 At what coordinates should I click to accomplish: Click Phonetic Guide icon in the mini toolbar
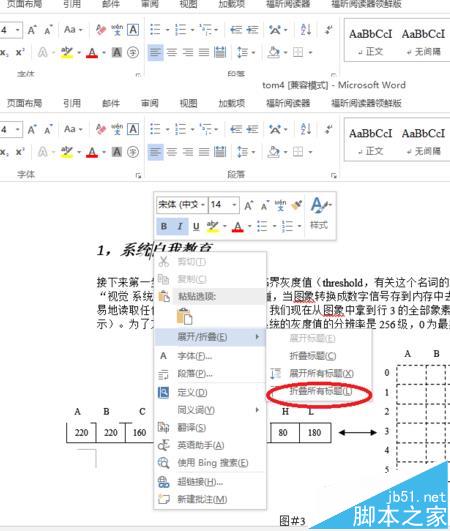pyautogui.click(x=280, y=205)
